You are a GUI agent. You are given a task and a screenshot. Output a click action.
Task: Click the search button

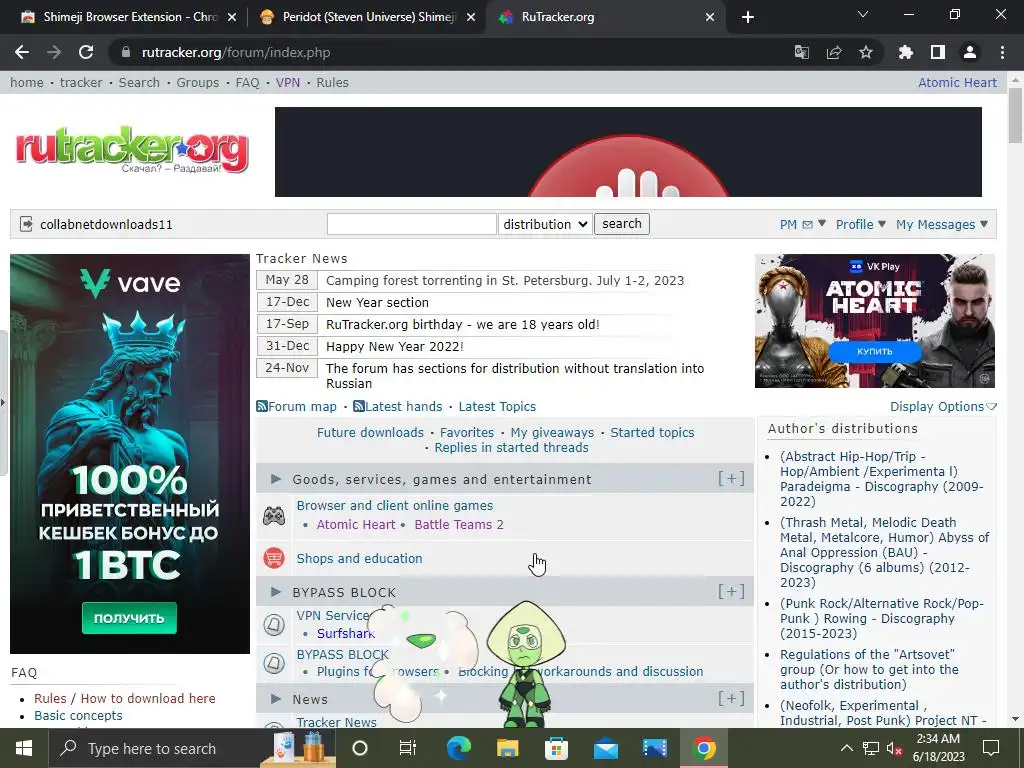pos(622,223)
